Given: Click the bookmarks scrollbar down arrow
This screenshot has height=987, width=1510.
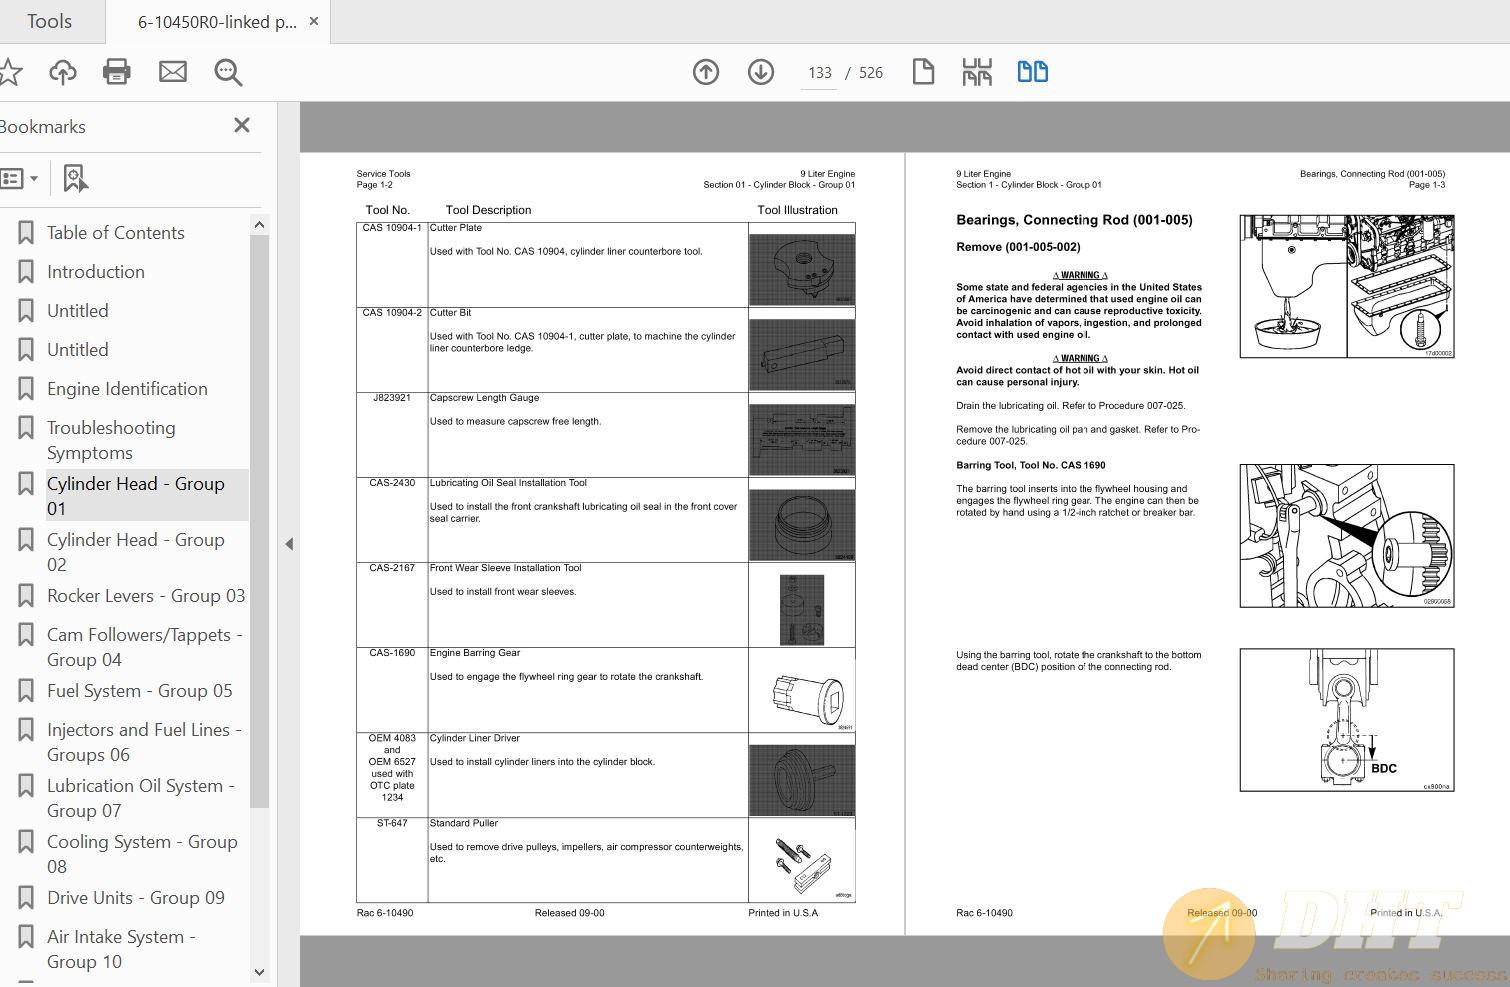Looking at the screenshot, I should (259, 972).
